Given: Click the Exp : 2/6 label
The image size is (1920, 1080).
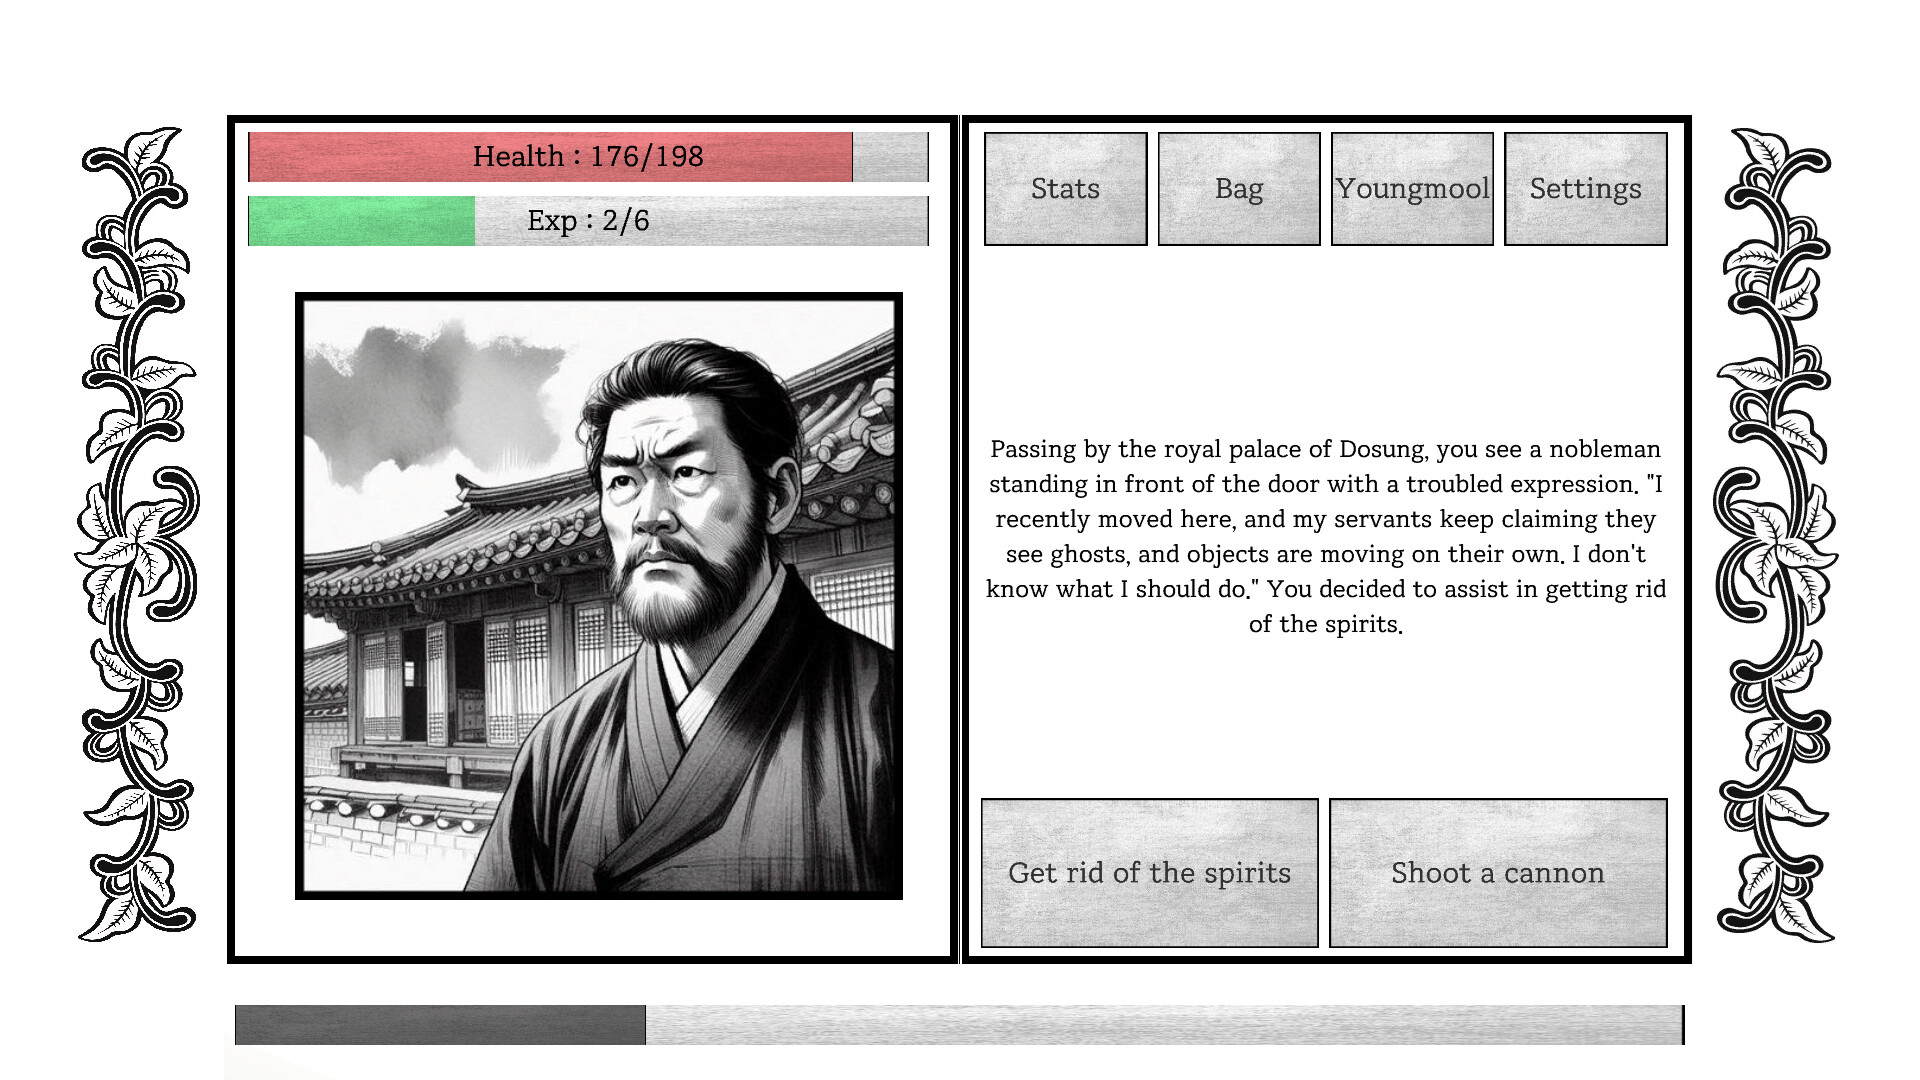Looking at the screenshot, I should pos(588,221).
